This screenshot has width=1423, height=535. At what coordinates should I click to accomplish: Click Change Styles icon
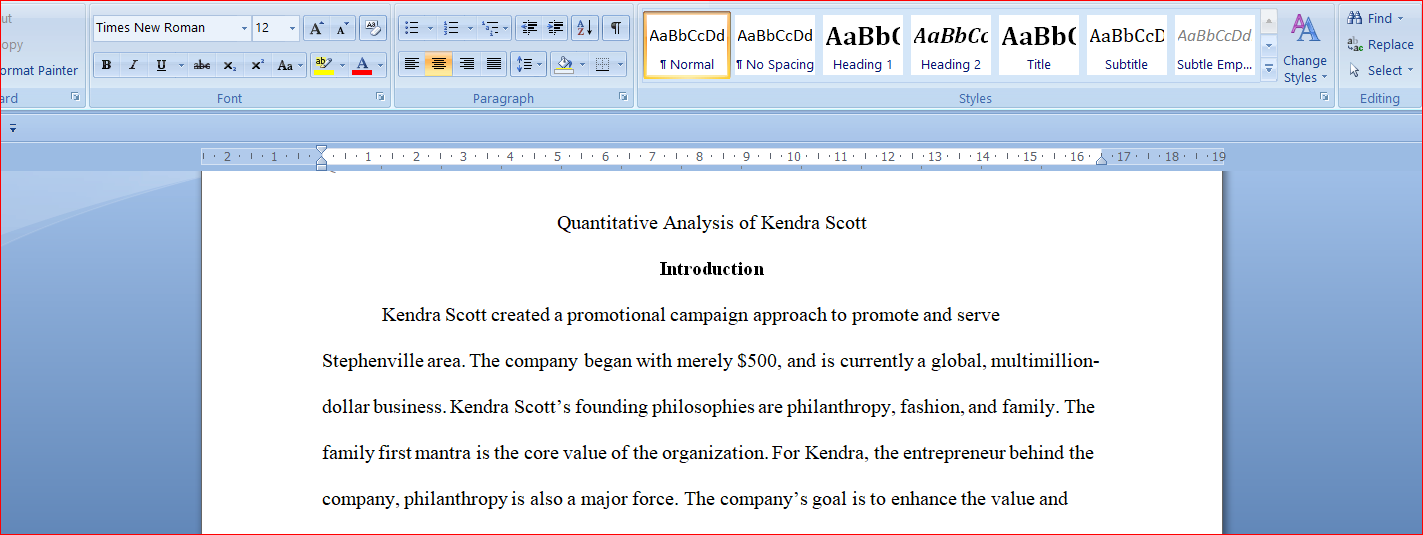pos(1305,47)
